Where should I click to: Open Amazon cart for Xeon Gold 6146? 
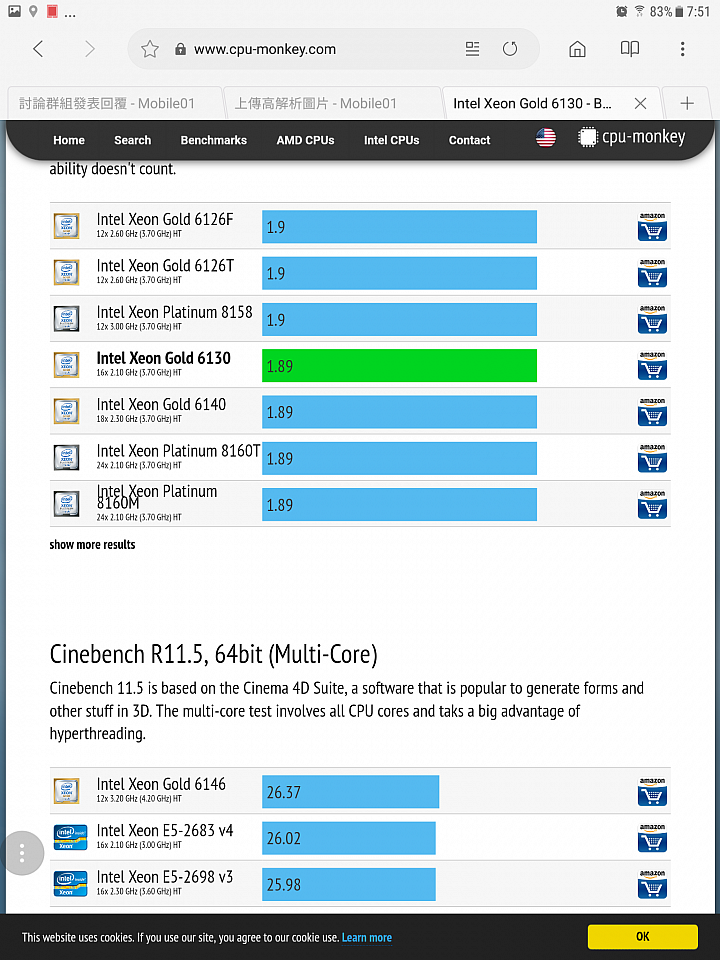[x=652, y=792]
